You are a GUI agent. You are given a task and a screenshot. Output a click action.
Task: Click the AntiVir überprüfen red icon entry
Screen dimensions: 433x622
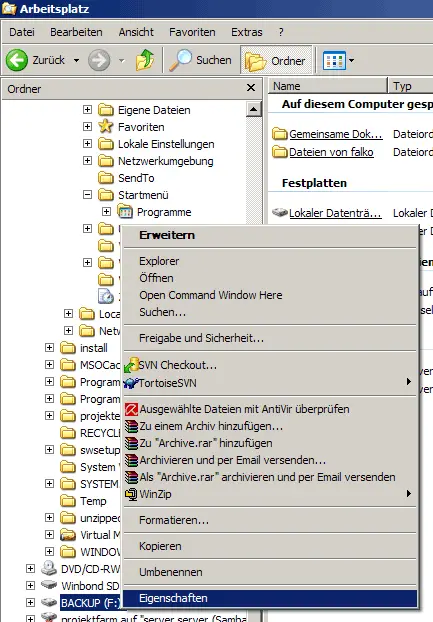coord(270,409)
